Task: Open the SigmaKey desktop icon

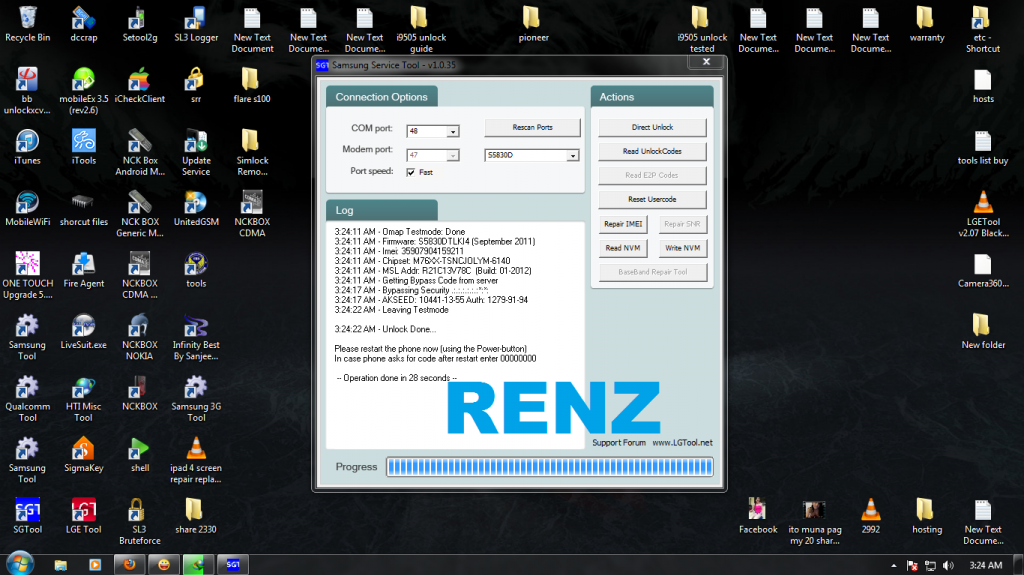Action: (x=84, y=455)
